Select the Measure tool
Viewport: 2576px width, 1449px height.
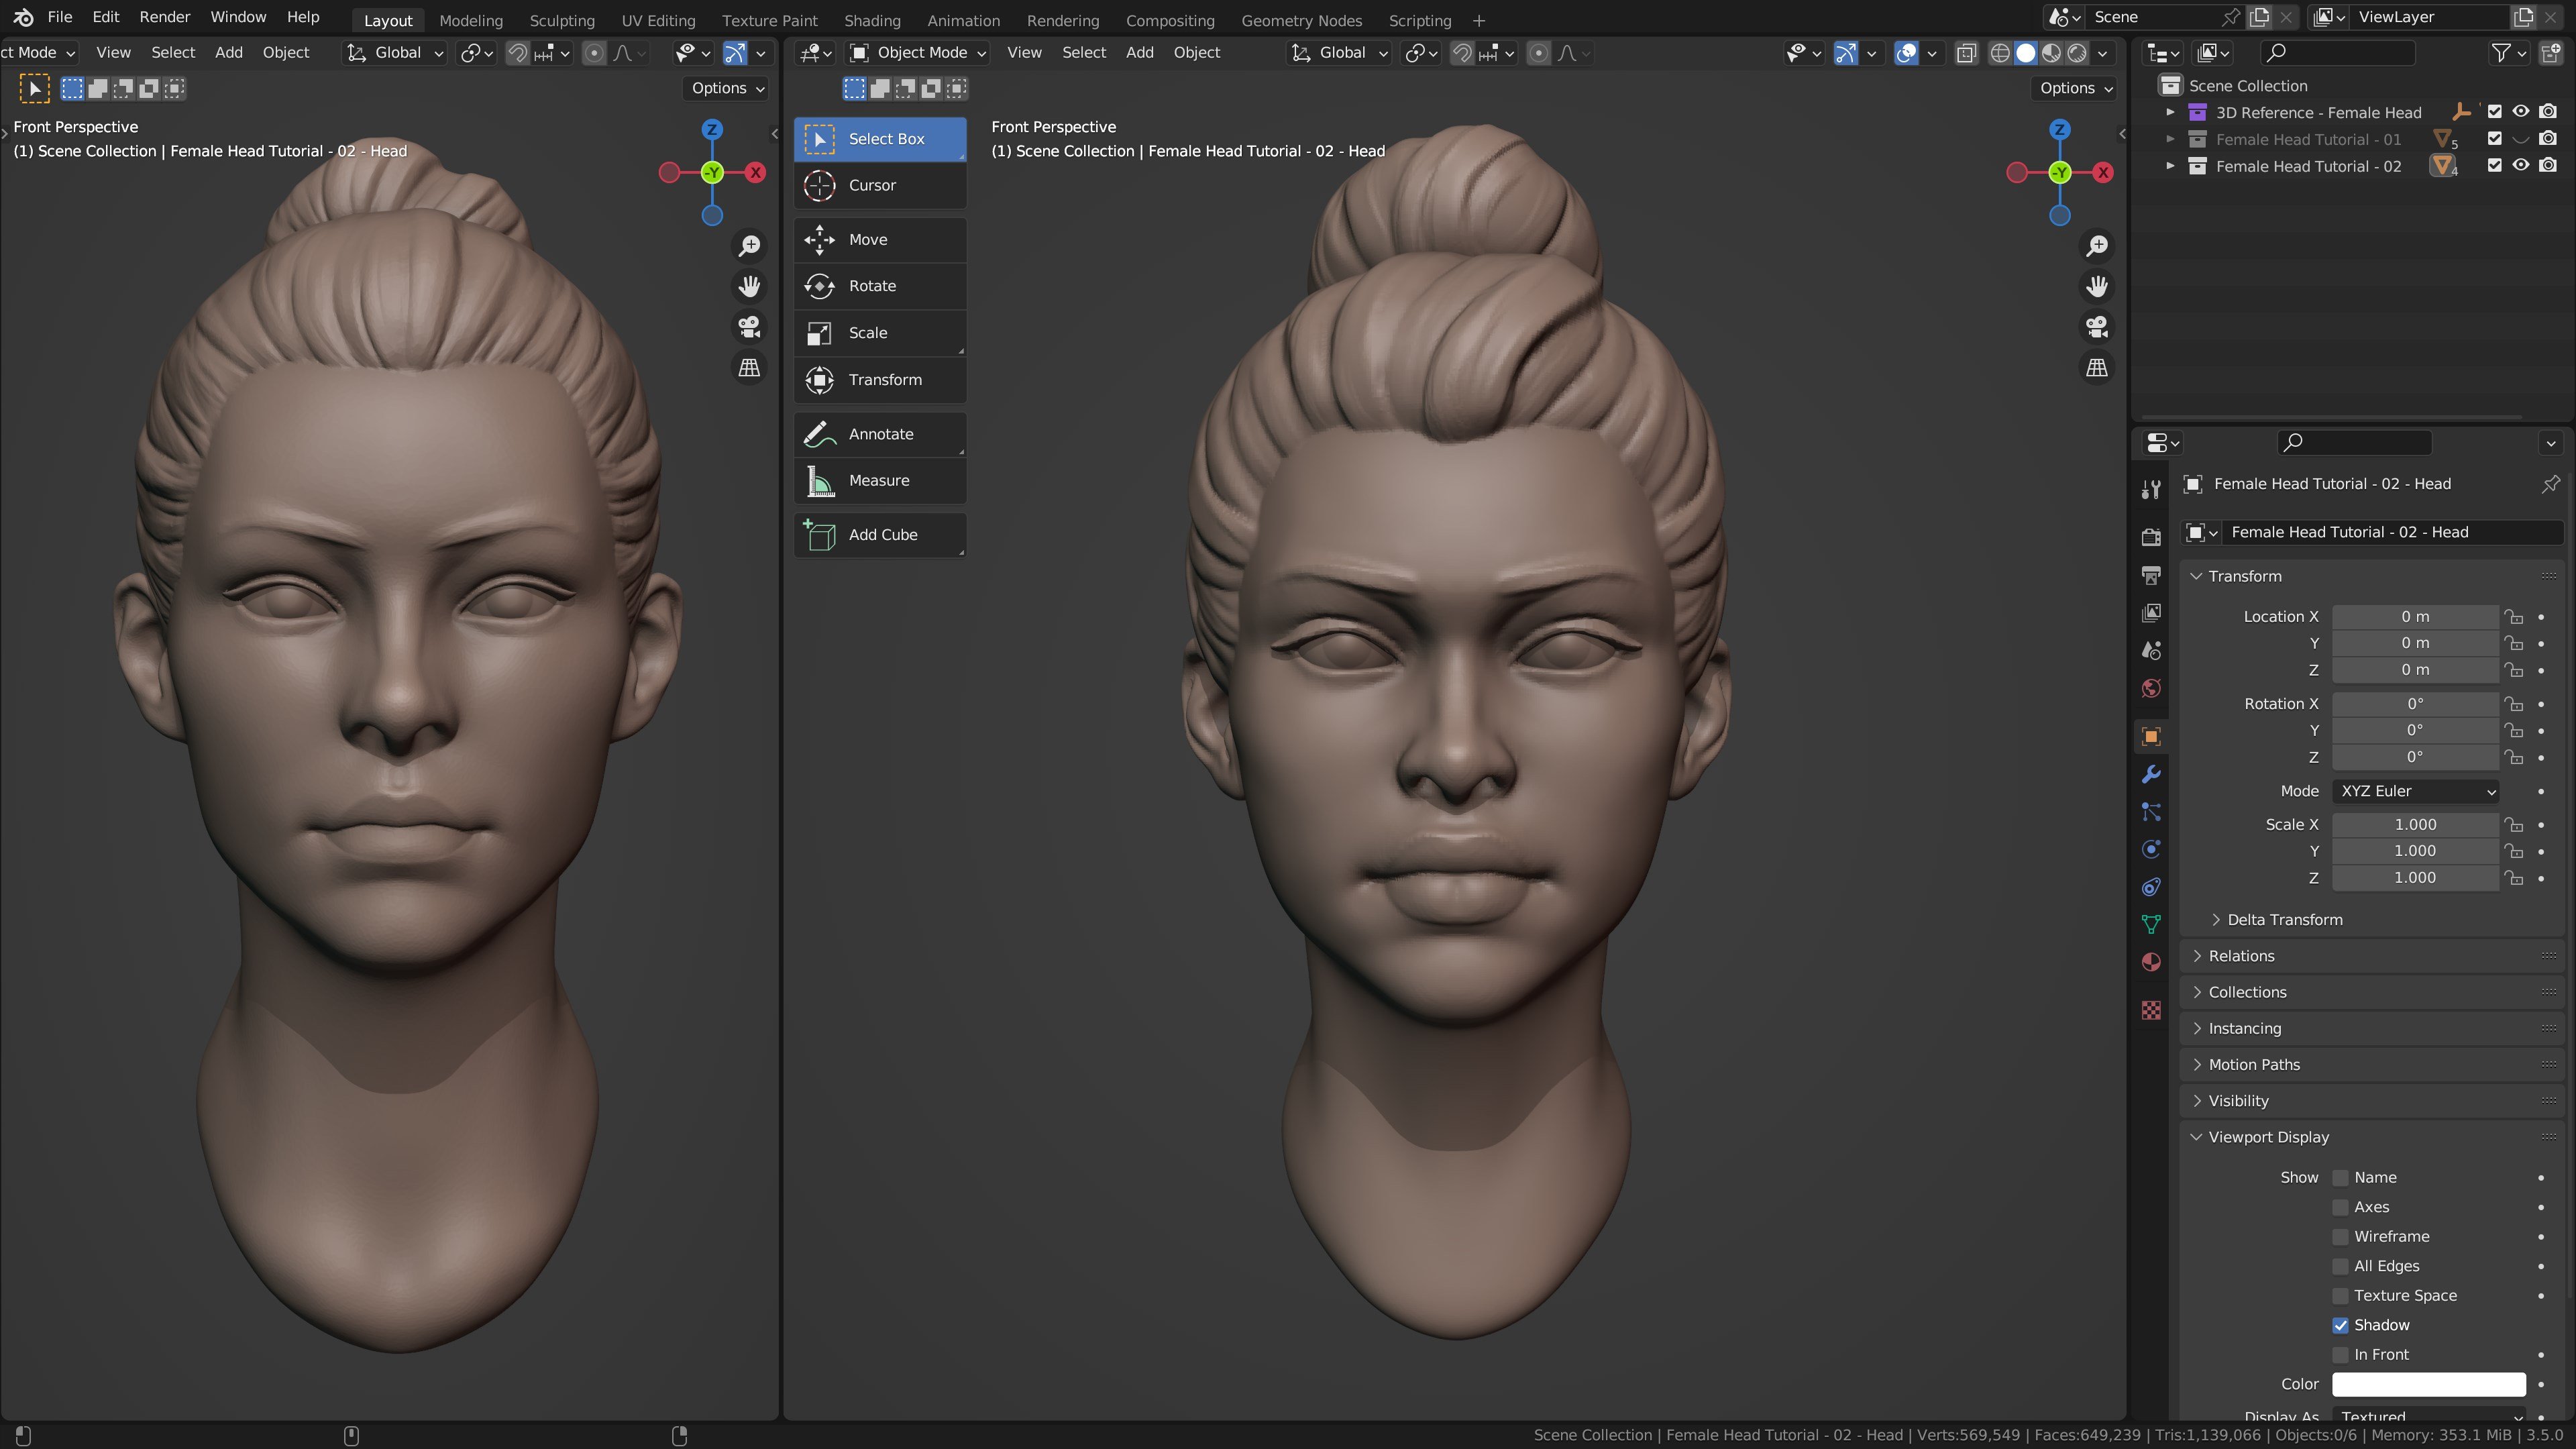click(x=879, y=481)
